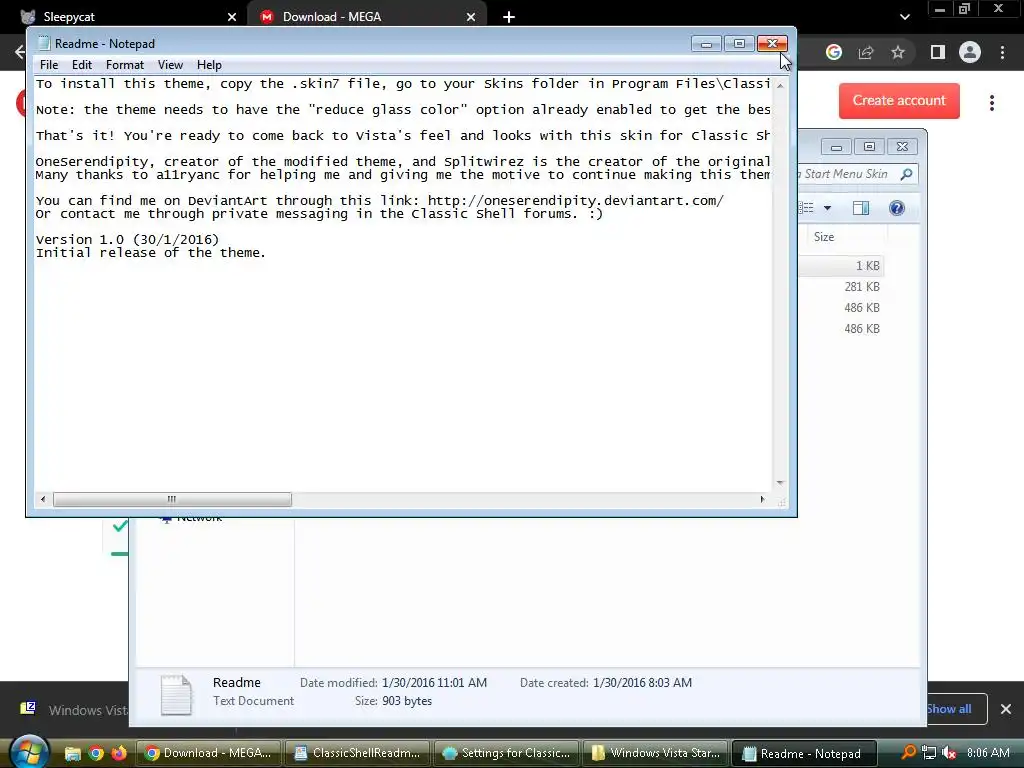The image size is (1024, 768).
Task: Open Explorer help with question mark icon
Action: [897, 208]
